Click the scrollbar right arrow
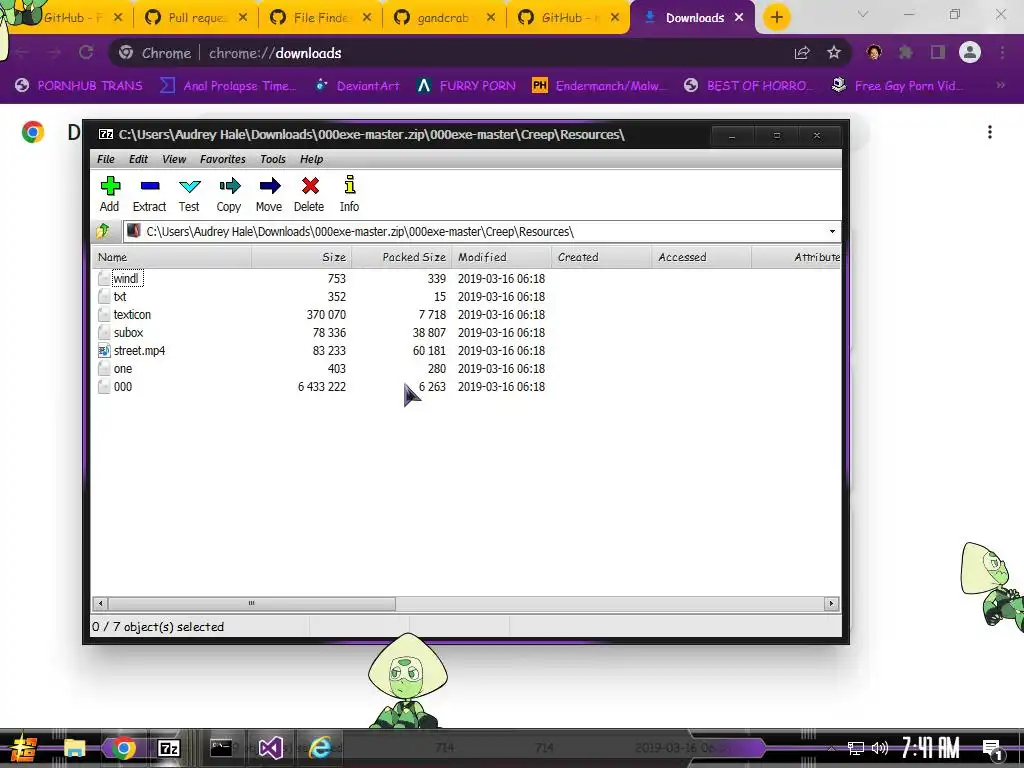This screenshot has height=768, width=1024. point(831,603)
